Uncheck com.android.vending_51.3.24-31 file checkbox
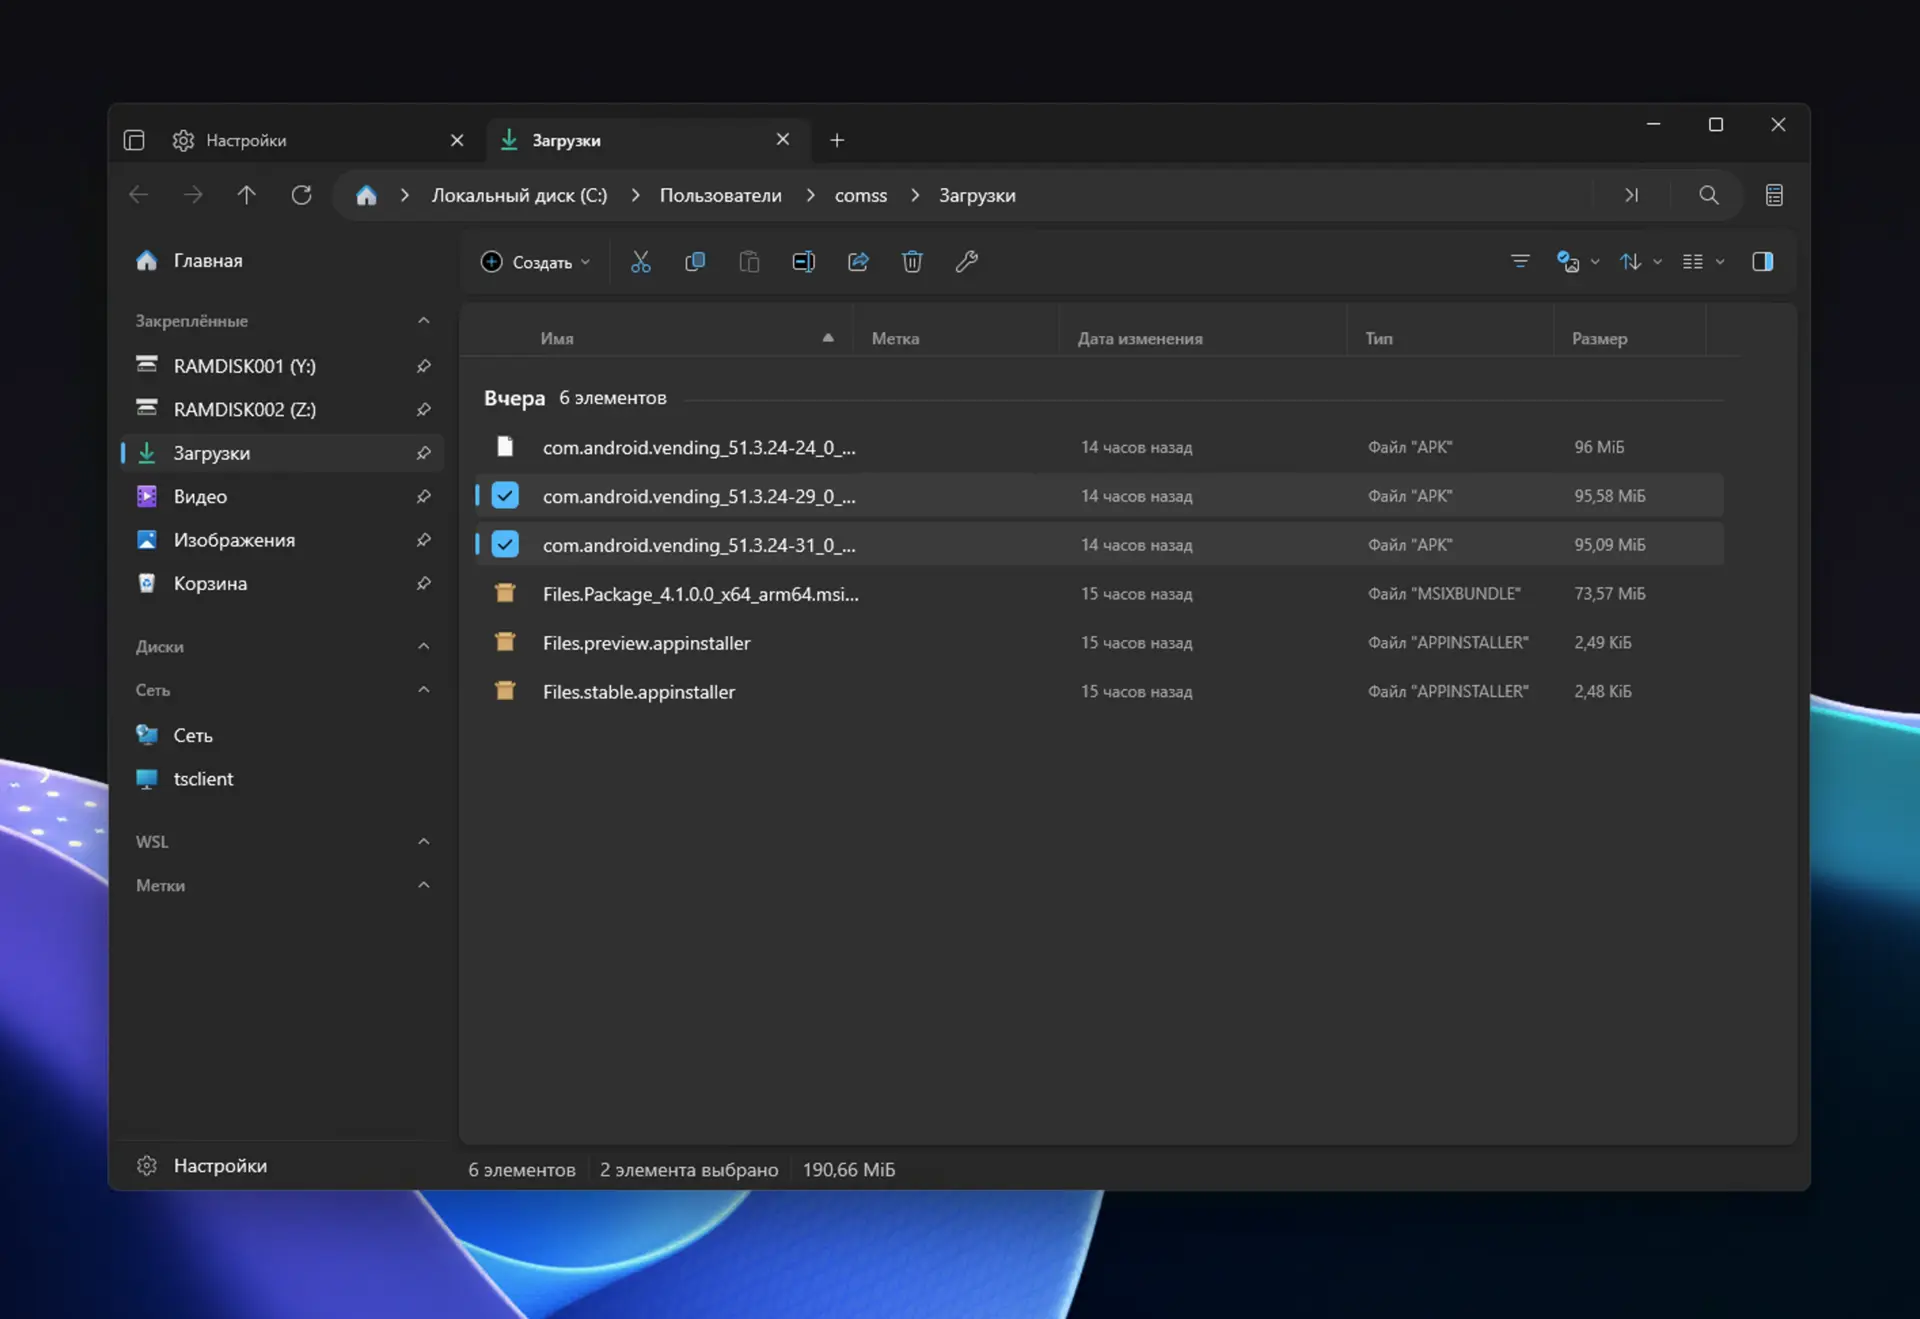1920x1319 pixels. (505, 545)
